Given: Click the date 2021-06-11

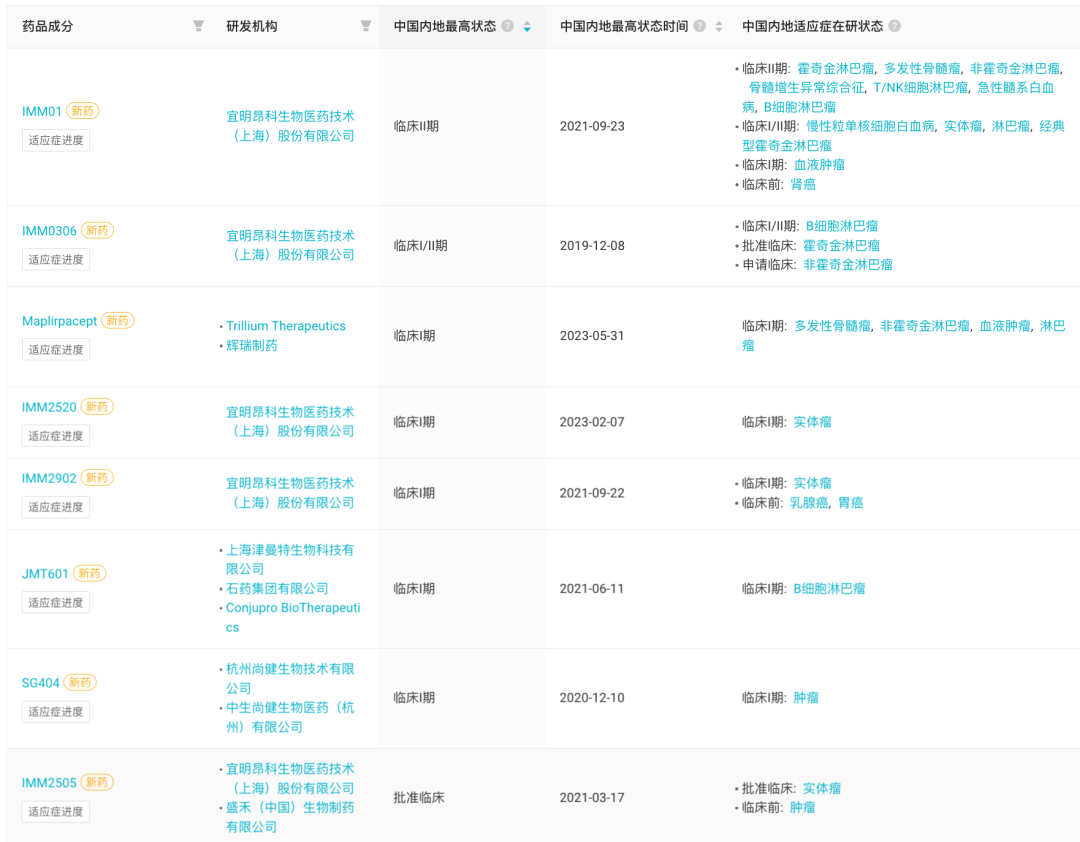Looking at the screenshot, I should [592, 588].
